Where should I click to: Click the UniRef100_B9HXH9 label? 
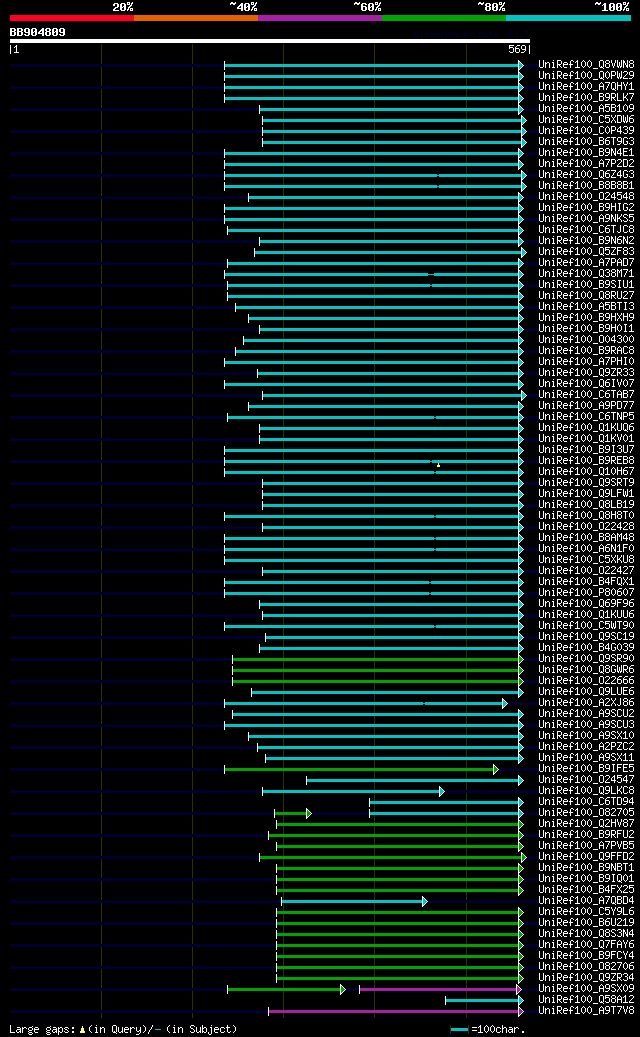(586, 318)
